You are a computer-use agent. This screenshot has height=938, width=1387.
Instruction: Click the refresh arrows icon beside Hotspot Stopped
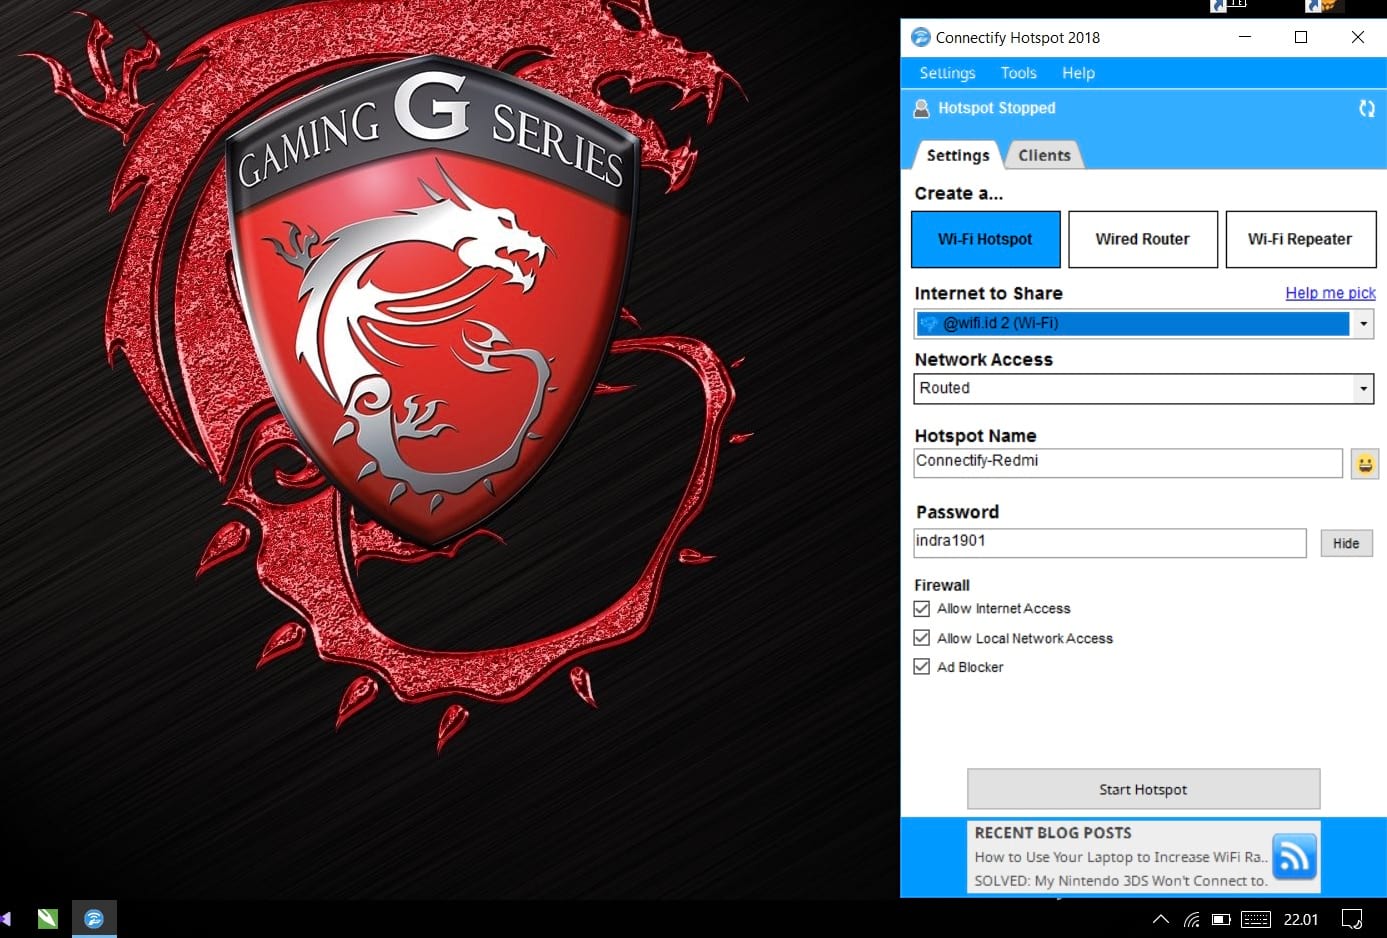click(x=1366, y=108)
